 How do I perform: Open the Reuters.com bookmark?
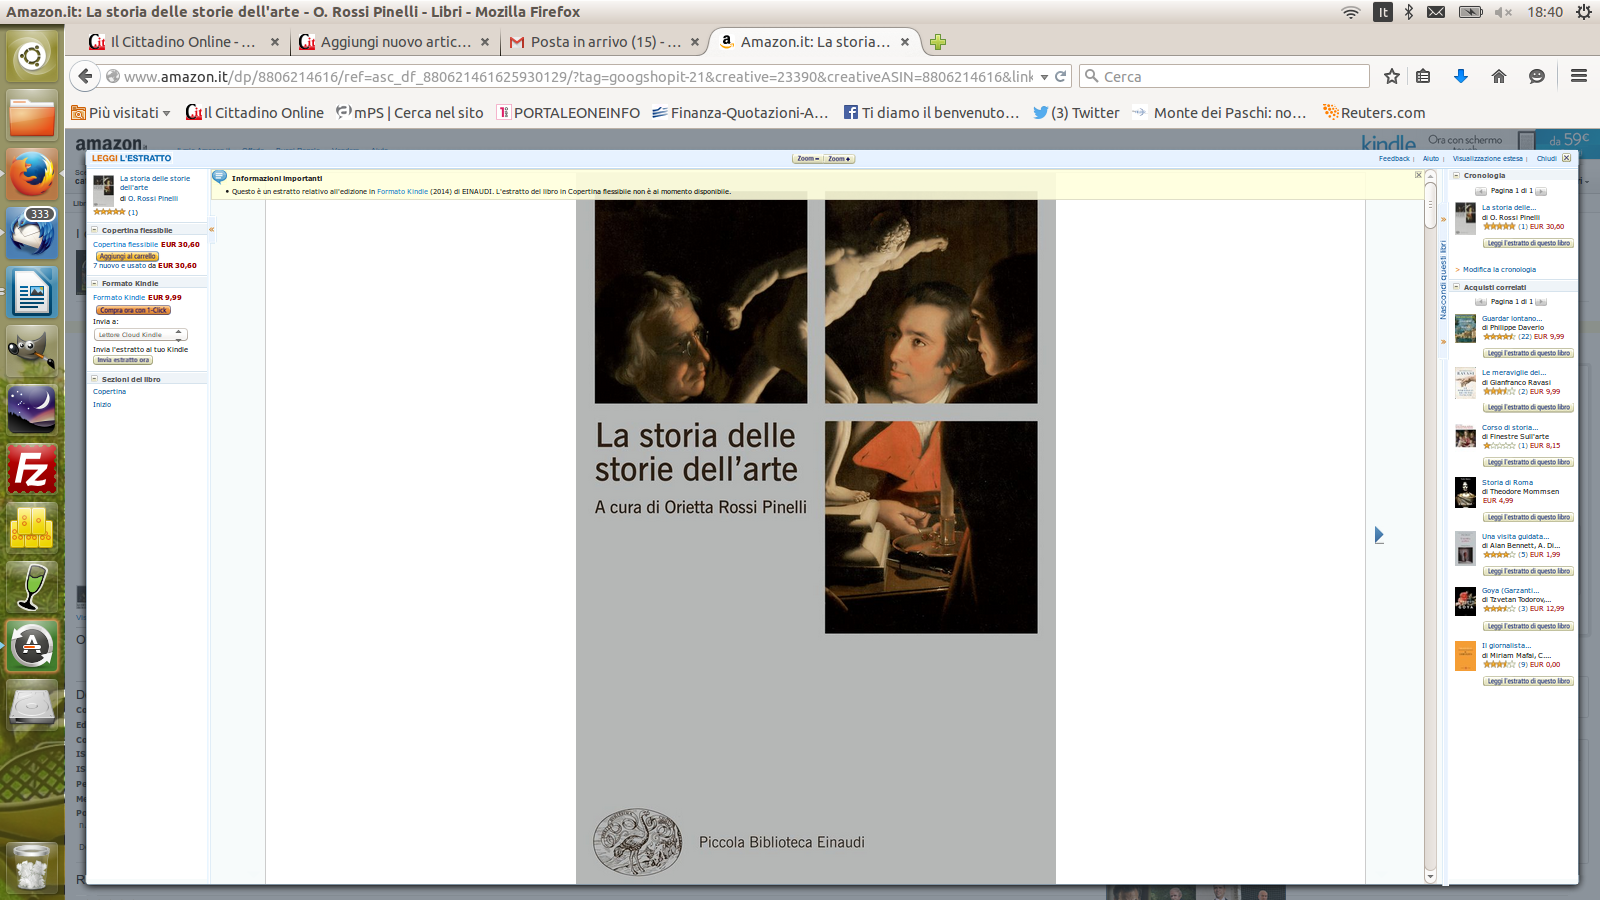pyautogui.click(x=1374, y=113)
